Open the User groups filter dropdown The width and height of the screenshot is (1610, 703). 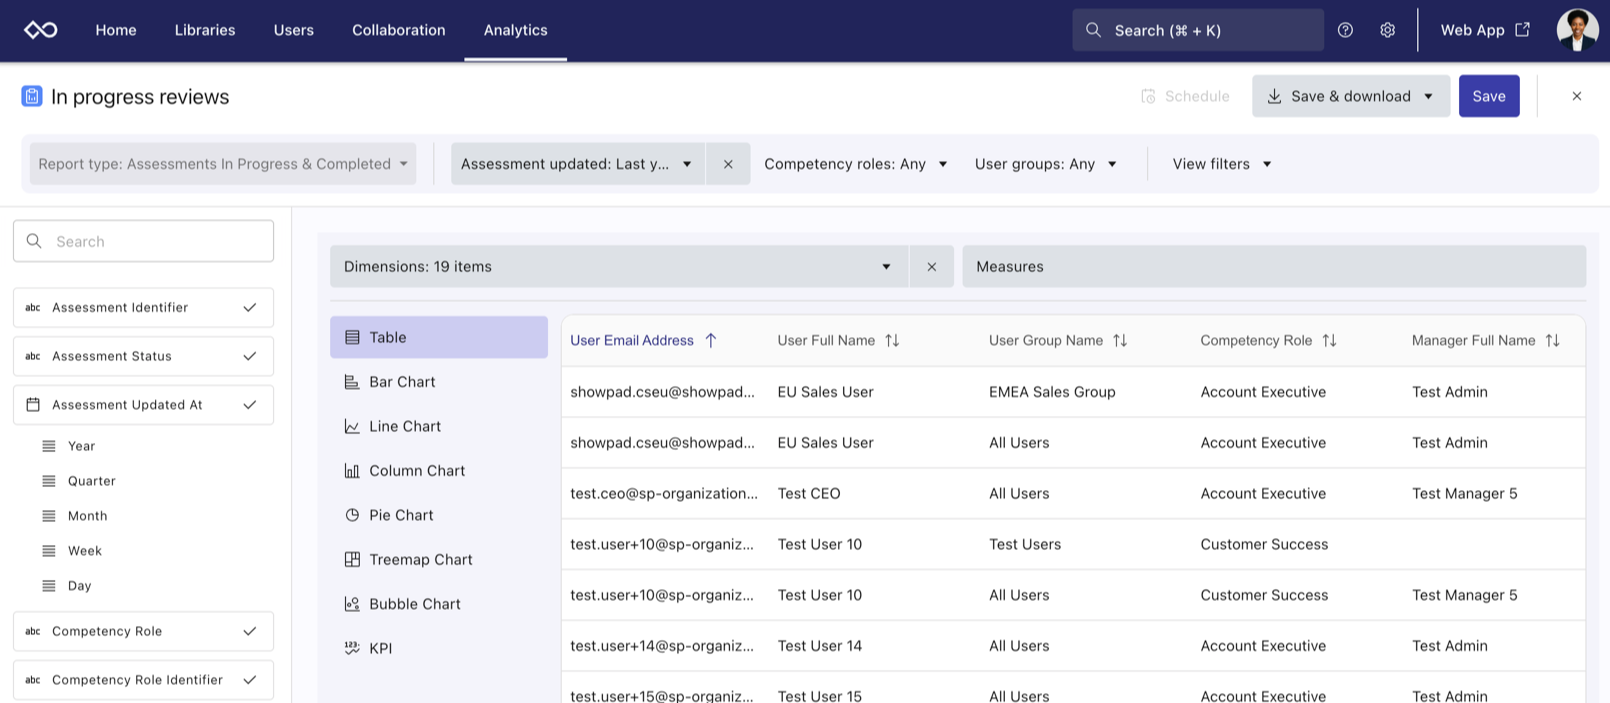1045,164
